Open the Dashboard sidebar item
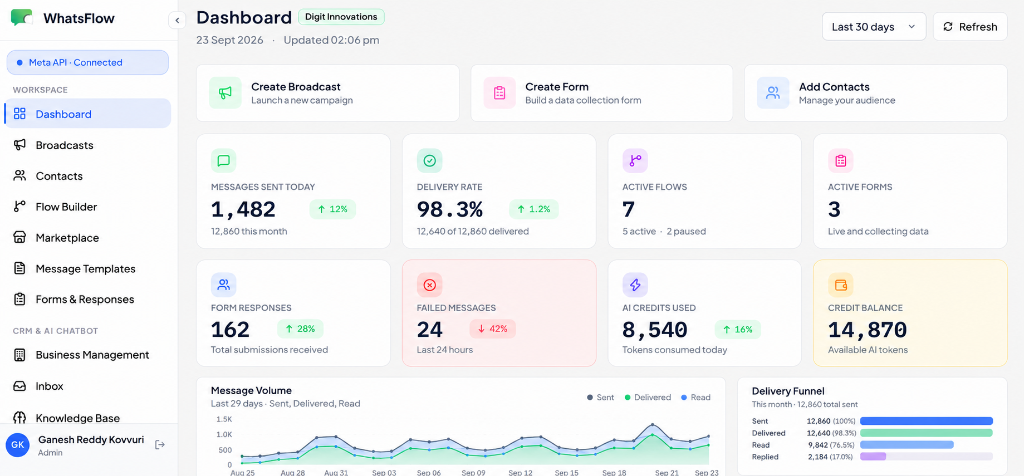This screenshot has height=476, width=1024. (x=88, y=114)
